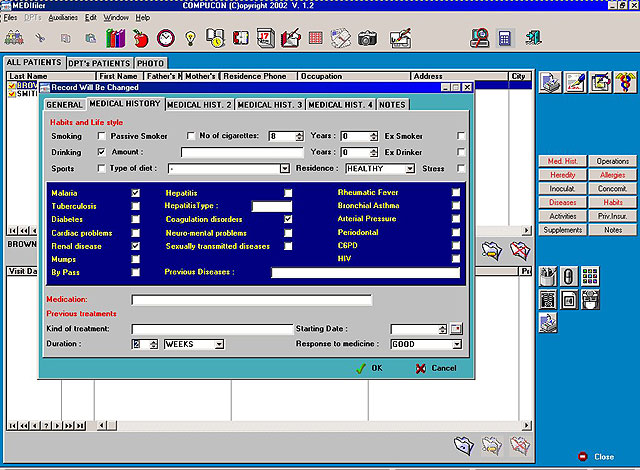Image resolution: width=640 pixels, height=470 pixels.
Task: Open the colored squares grid icon
Action: 590,277
